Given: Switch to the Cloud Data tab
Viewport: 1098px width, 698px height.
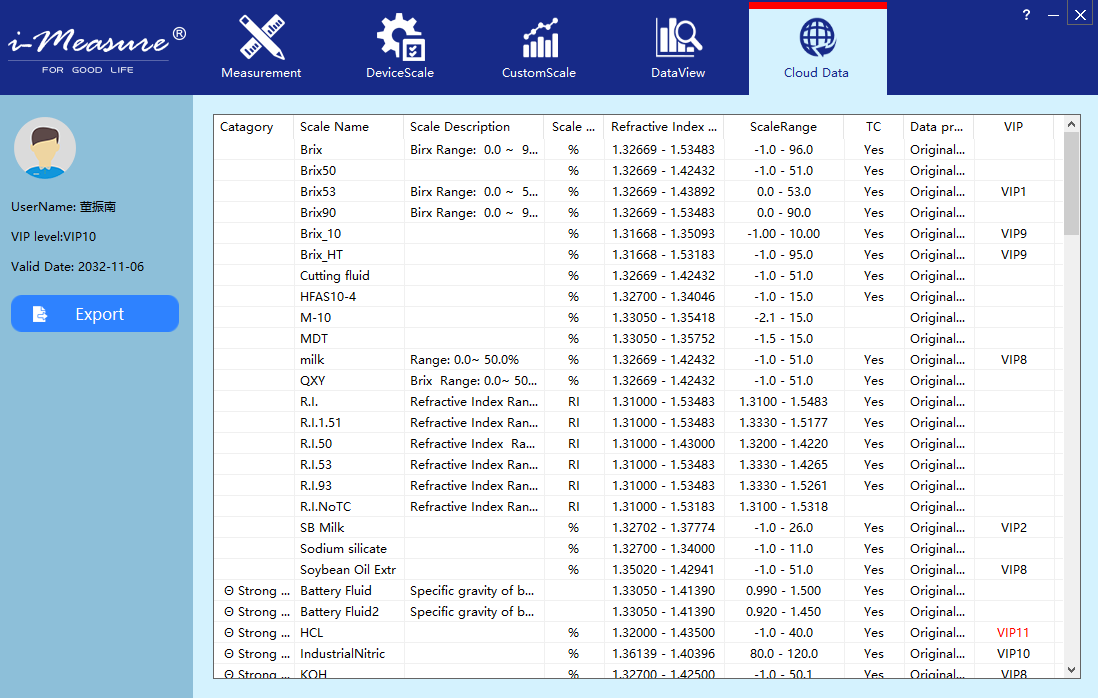Looking at the screenshot, I should pos(816,48).
